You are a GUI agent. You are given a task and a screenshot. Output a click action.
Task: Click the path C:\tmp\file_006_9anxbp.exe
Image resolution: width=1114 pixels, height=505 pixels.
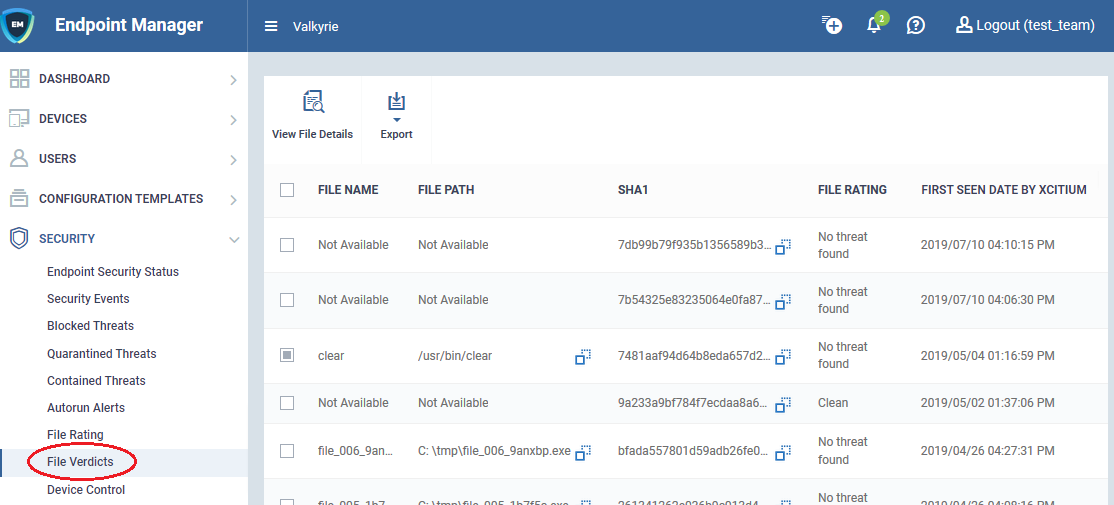(x=494, y=451)
